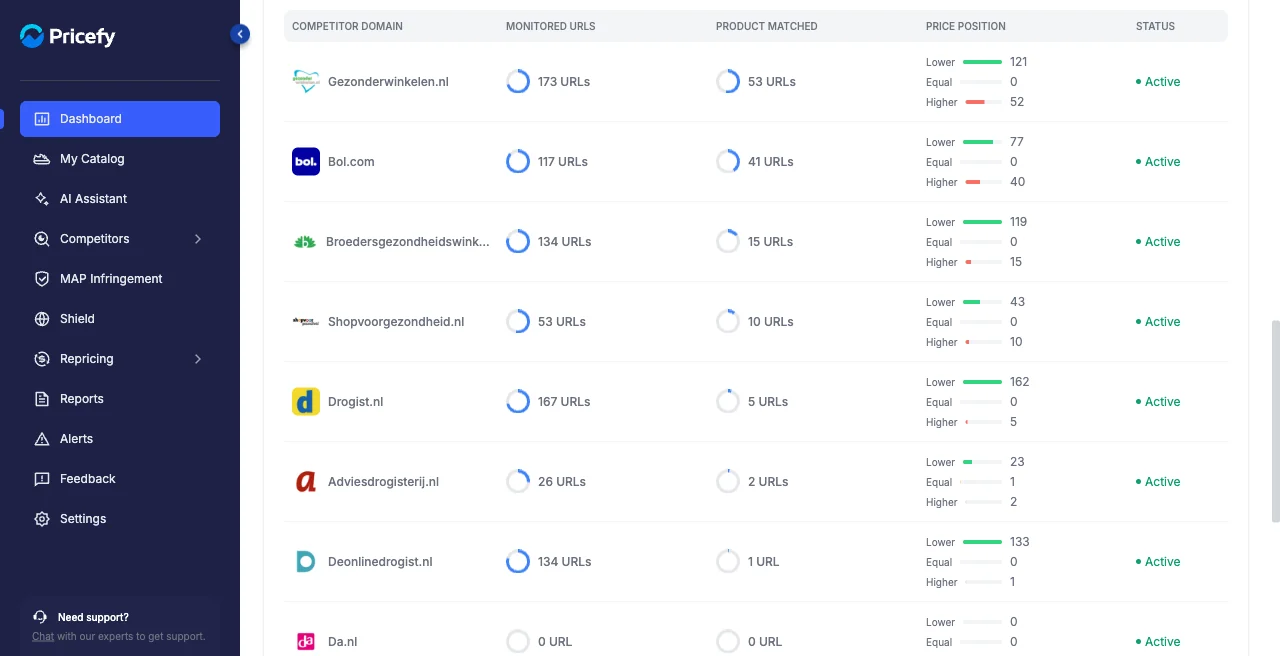Click Bol.com product matched progress ring
Image resolution: width=1280 pixels, height=656 pixels.
point(728,162)
